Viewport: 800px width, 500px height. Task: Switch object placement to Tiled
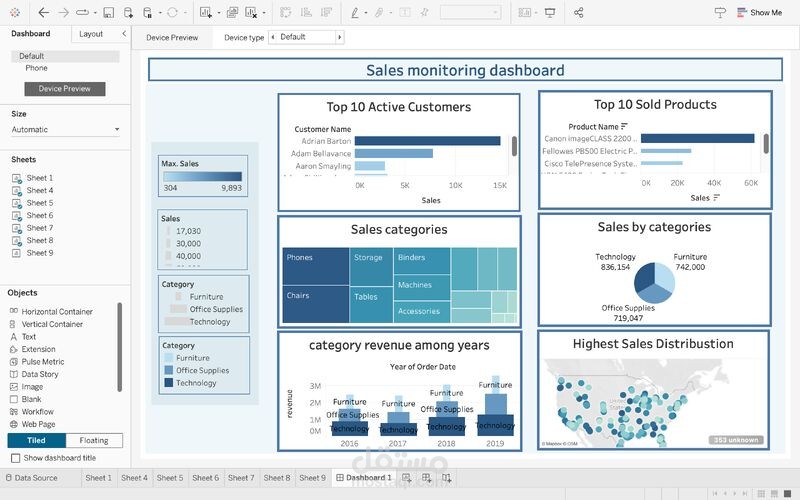[36, 440]
